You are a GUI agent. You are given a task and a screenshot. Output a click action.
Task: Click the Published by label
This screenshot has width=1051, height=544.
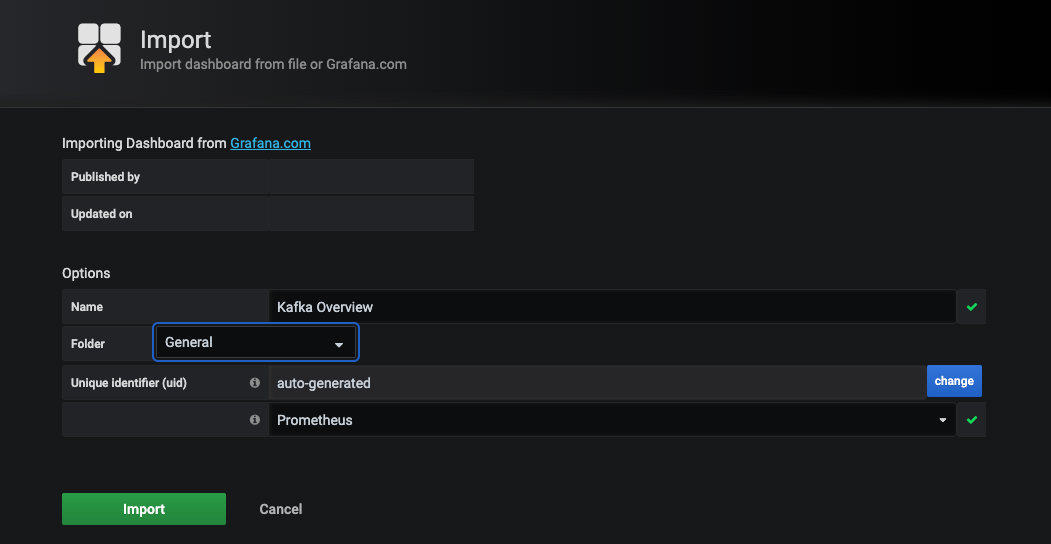point(105,177)
